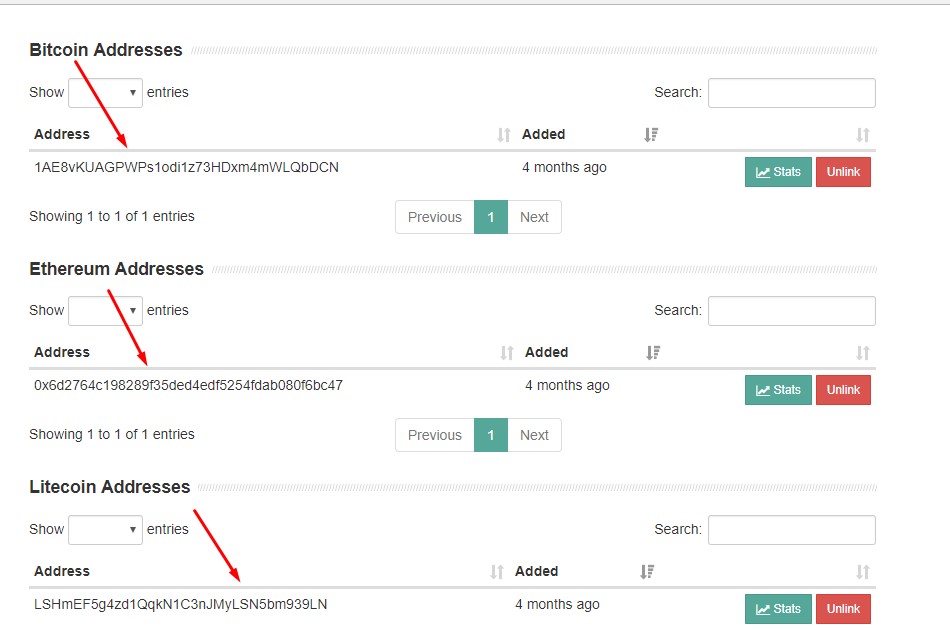950x630 pixels.
Task: Sort Litecoin table by Added column icon
Action: [x=646, y=572]
